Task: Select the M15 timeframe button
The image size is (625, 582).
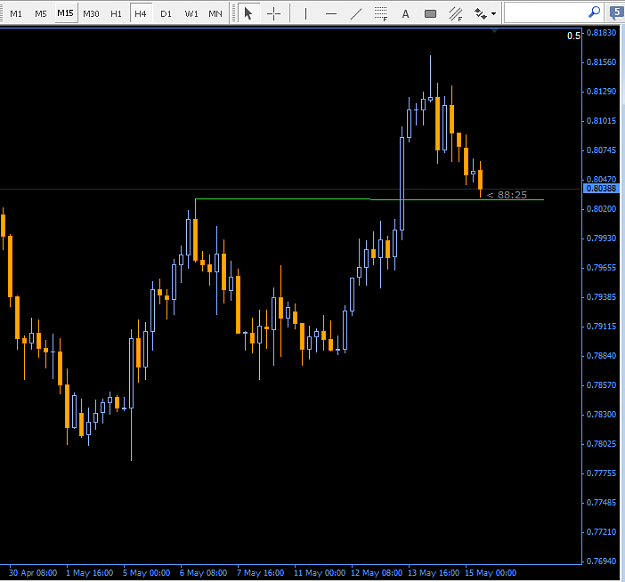Action: click(x=65, y=14)
